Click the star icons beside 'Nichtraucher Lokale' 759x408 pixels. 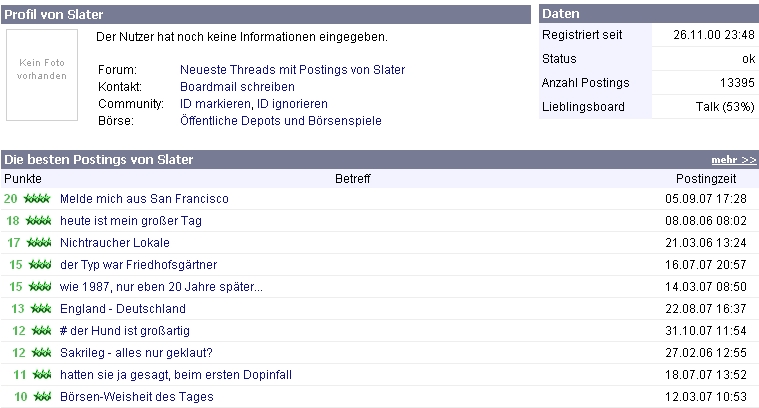38,243
